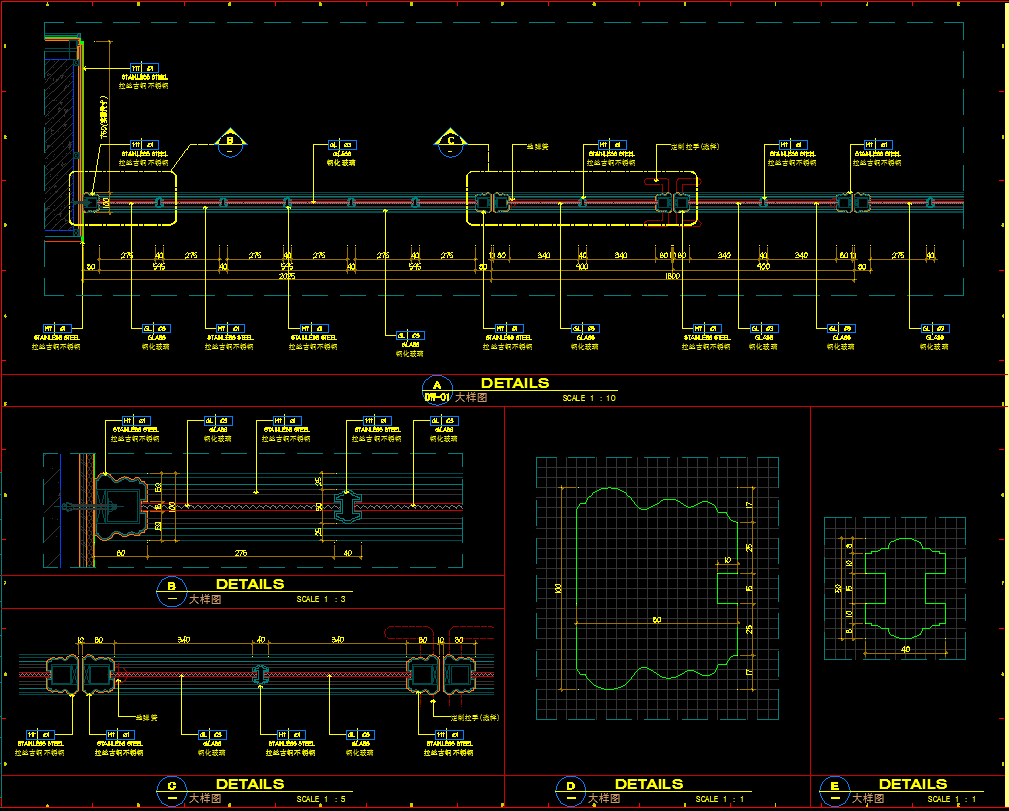Select the '100' height dimension in detail D
Screen dimensions: 1009x811
(x=558, y=588)
